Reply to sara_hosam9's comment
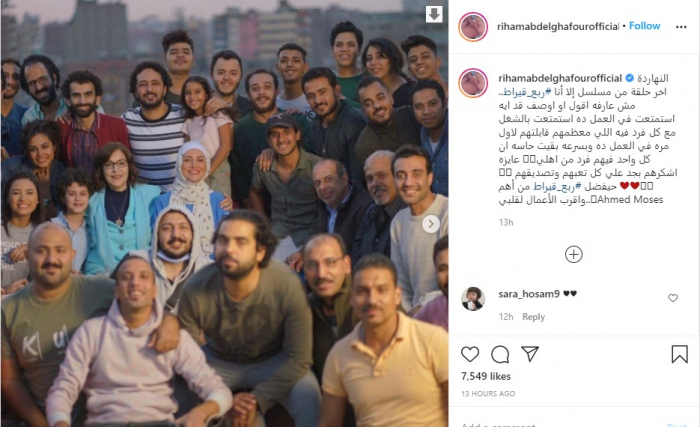The image size is (700, 427). [x=533, y=317]
